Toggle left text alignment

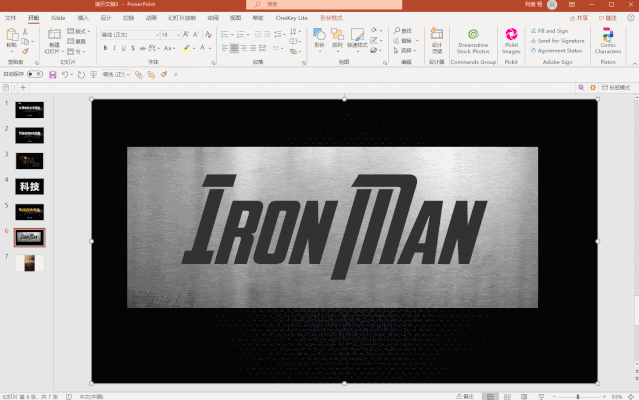pyautogui.click(x=225, y=48)
